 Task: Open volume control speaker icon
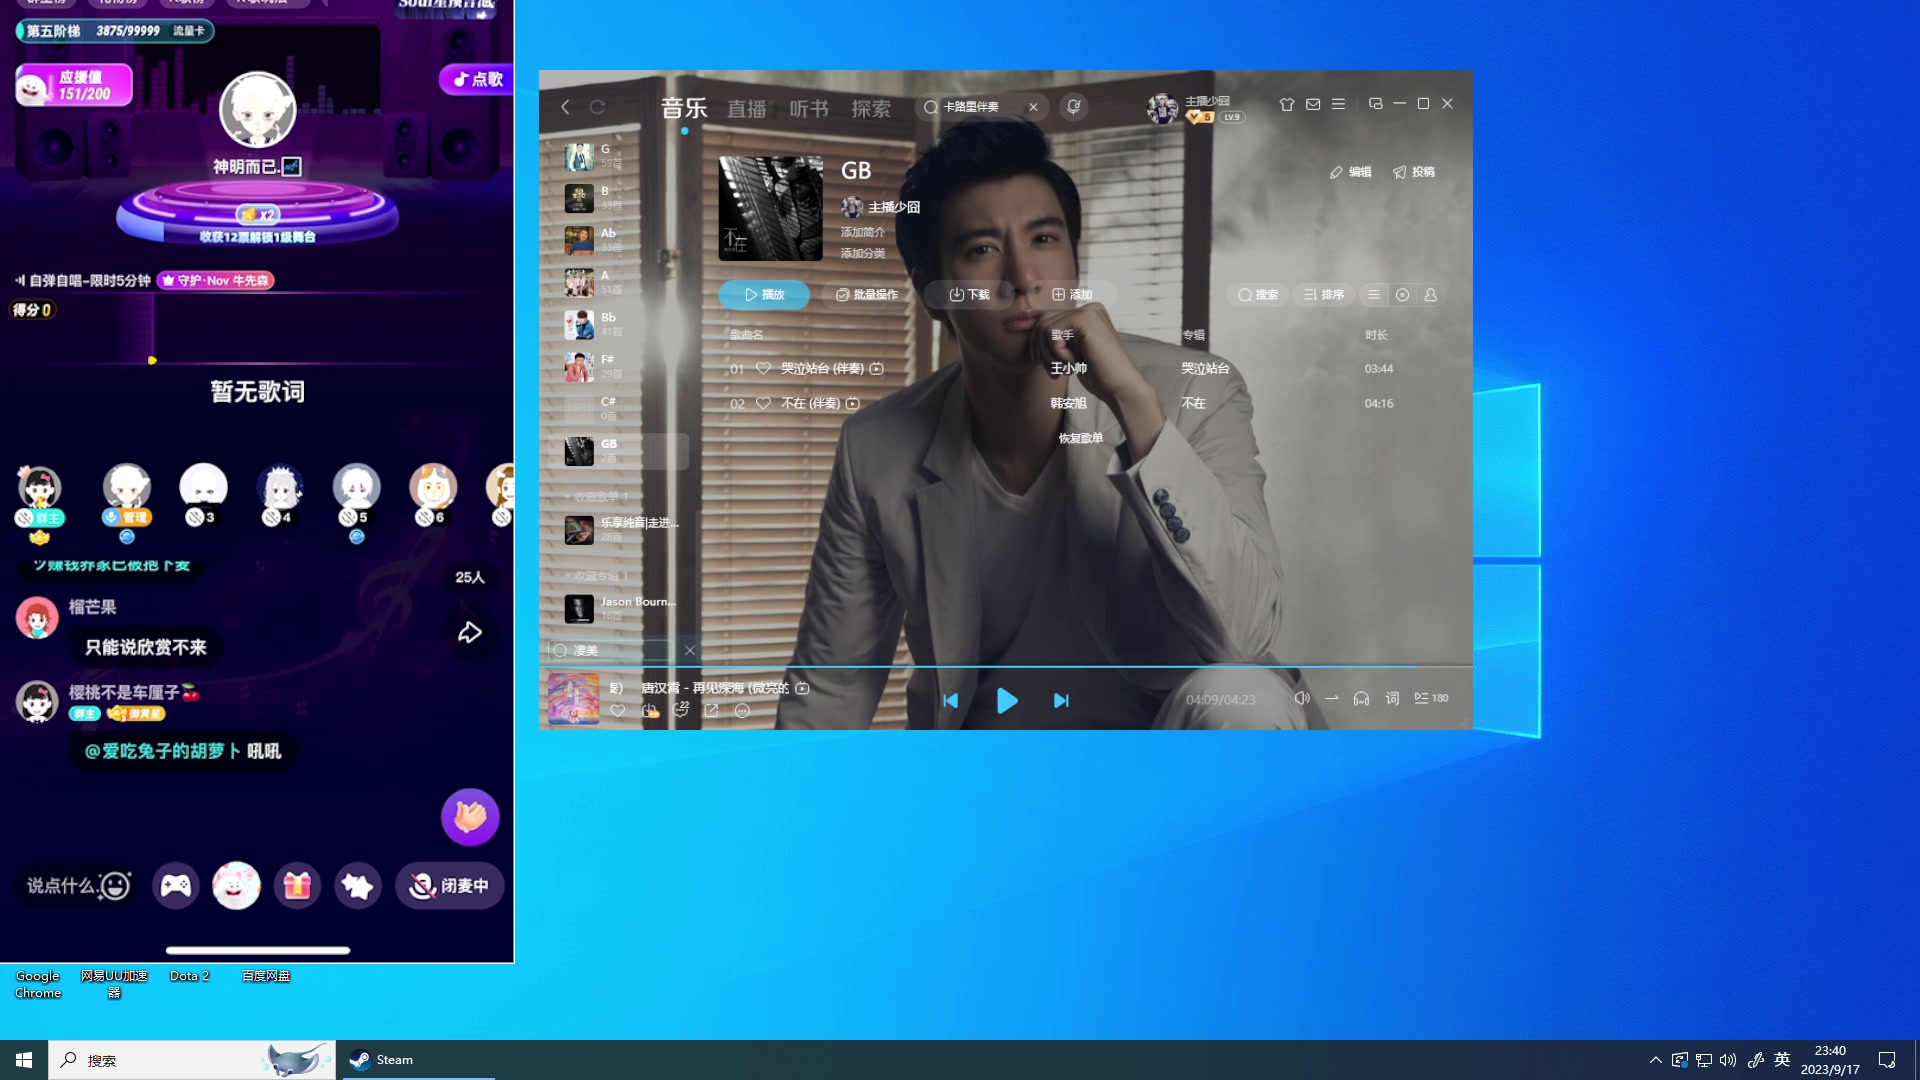pos(1302,698)
